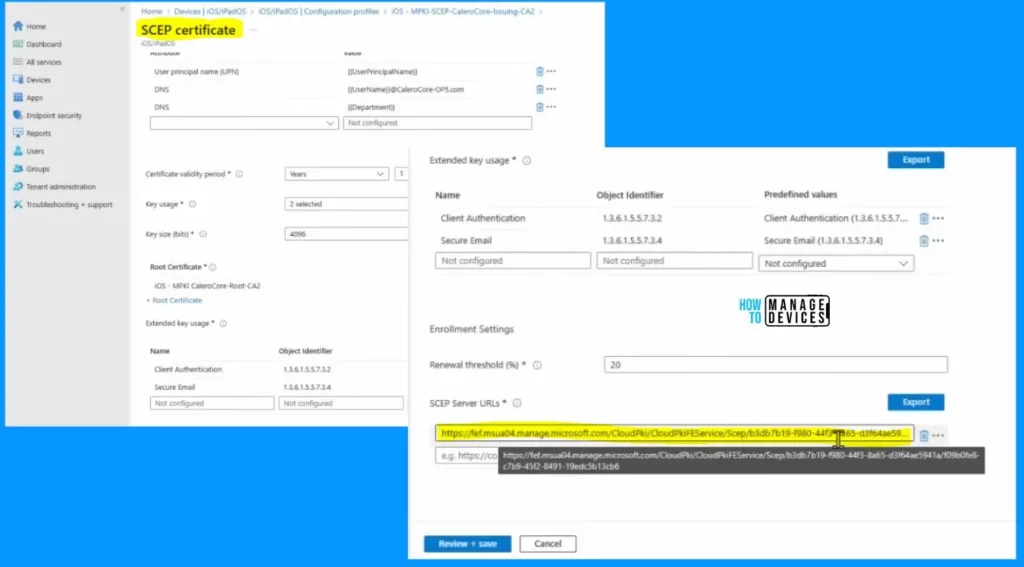Click iOS/iPadOS | Configuration profiles breadcrumb
Viewport: 1024px width, 567px height.
(318, 11)
